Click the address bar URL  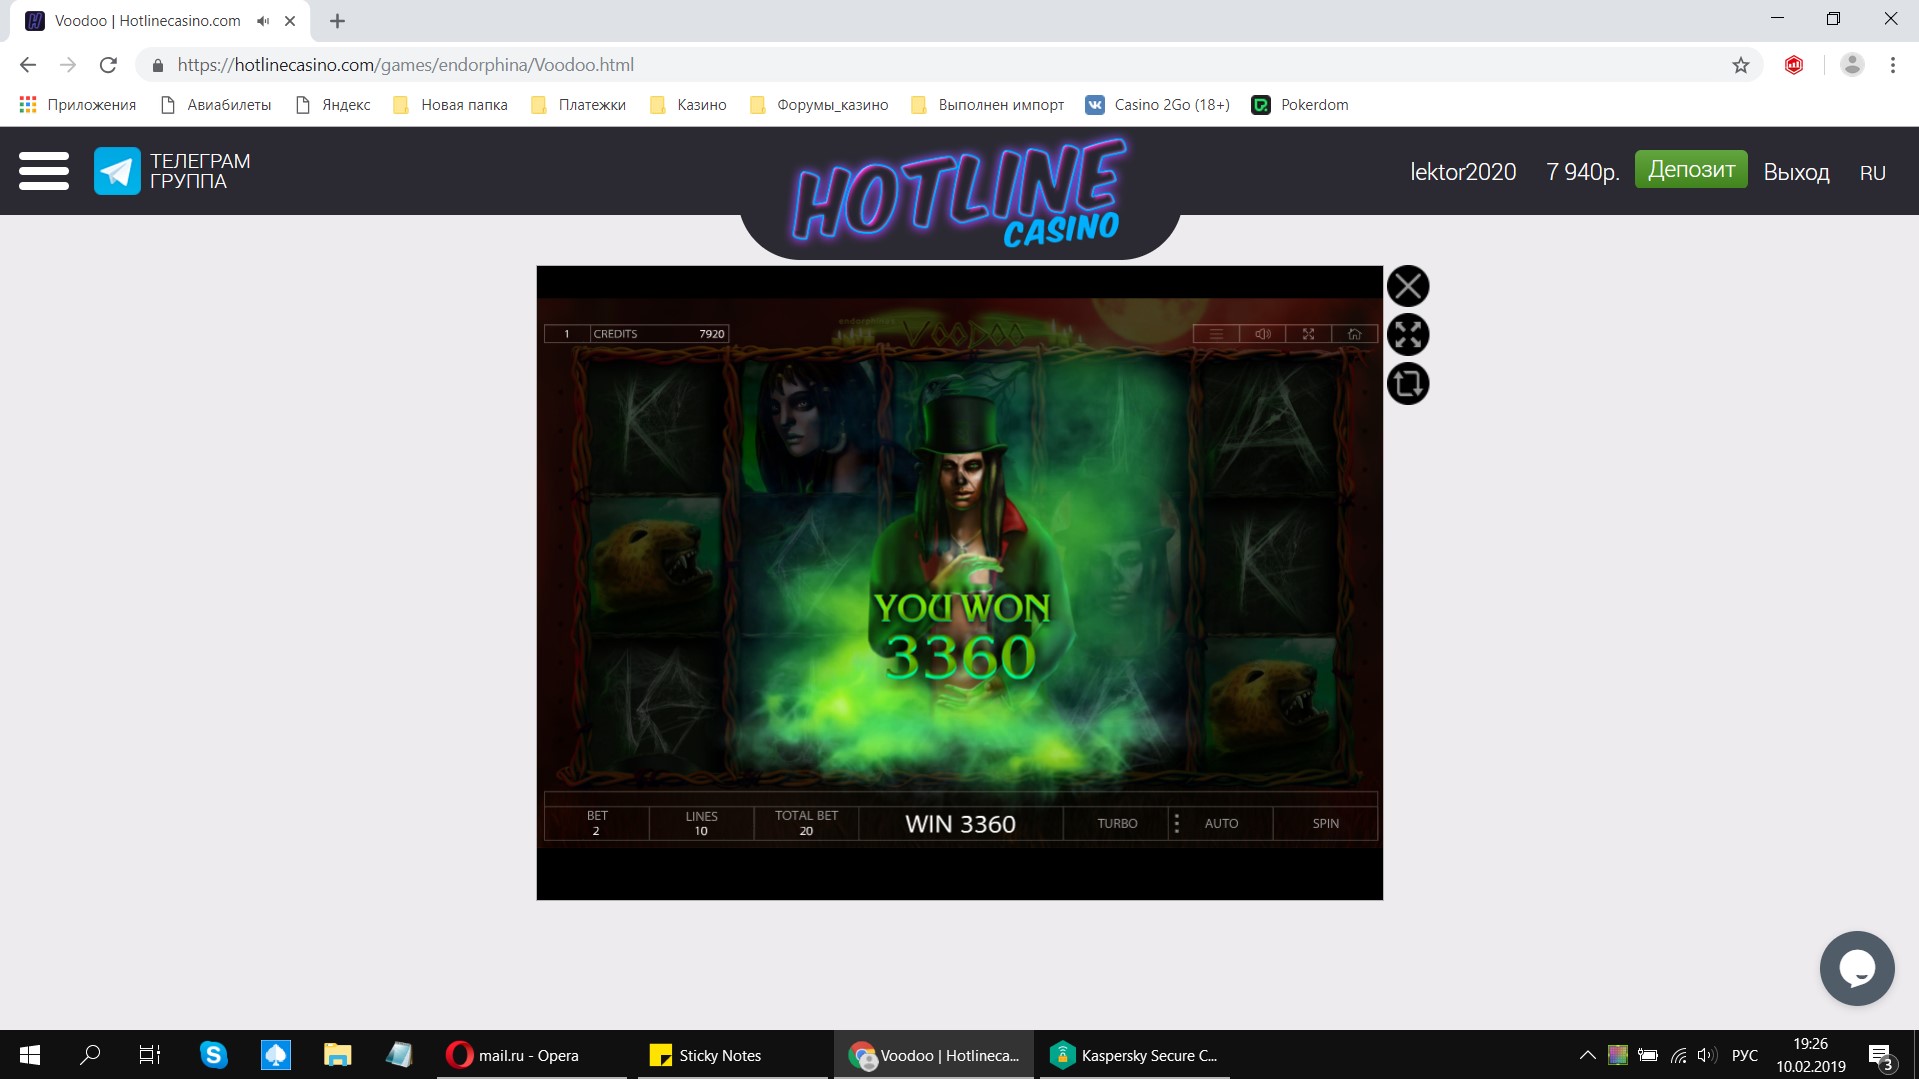point(406,65)
